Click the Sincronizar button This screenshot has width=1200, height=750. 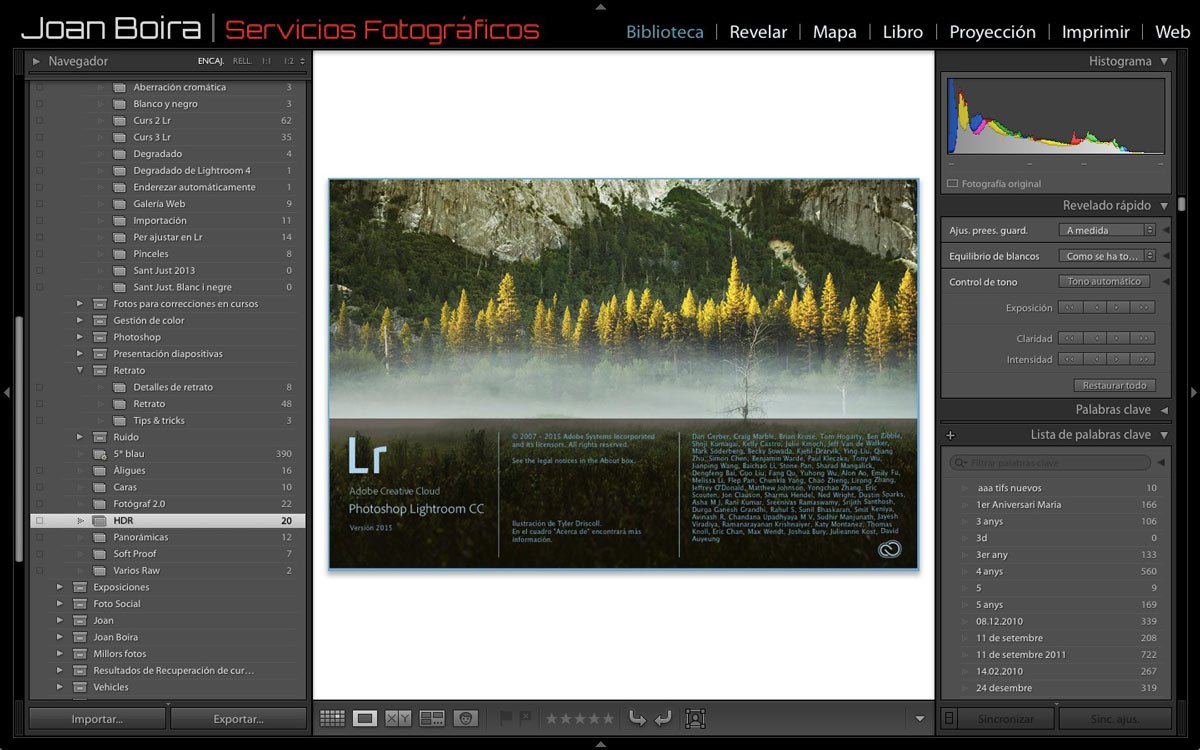click(x=1005, y=718)
